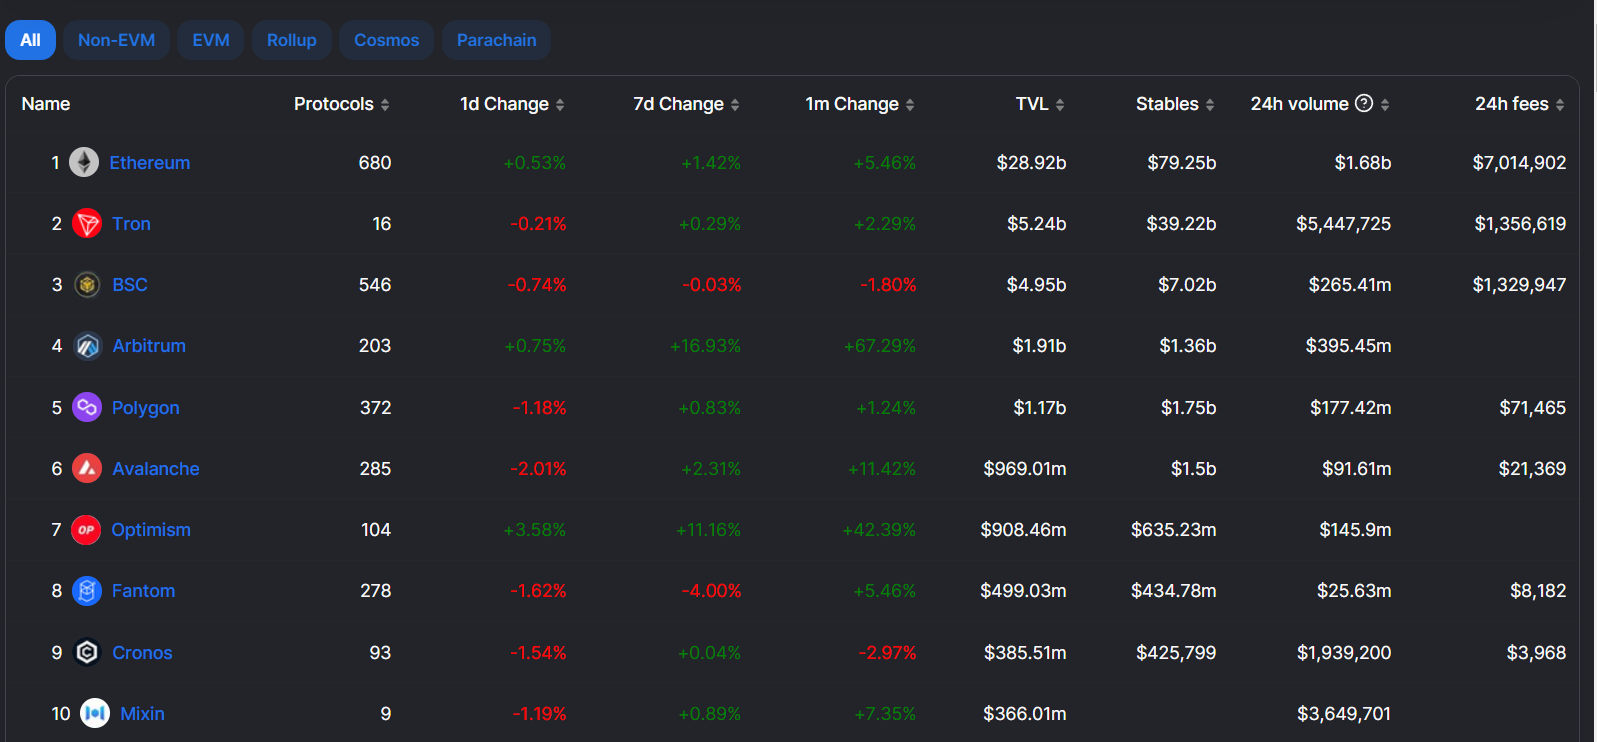Click the BSC chain logo icon
This screenshot has width=1597, height=742.
pos(87,285)
